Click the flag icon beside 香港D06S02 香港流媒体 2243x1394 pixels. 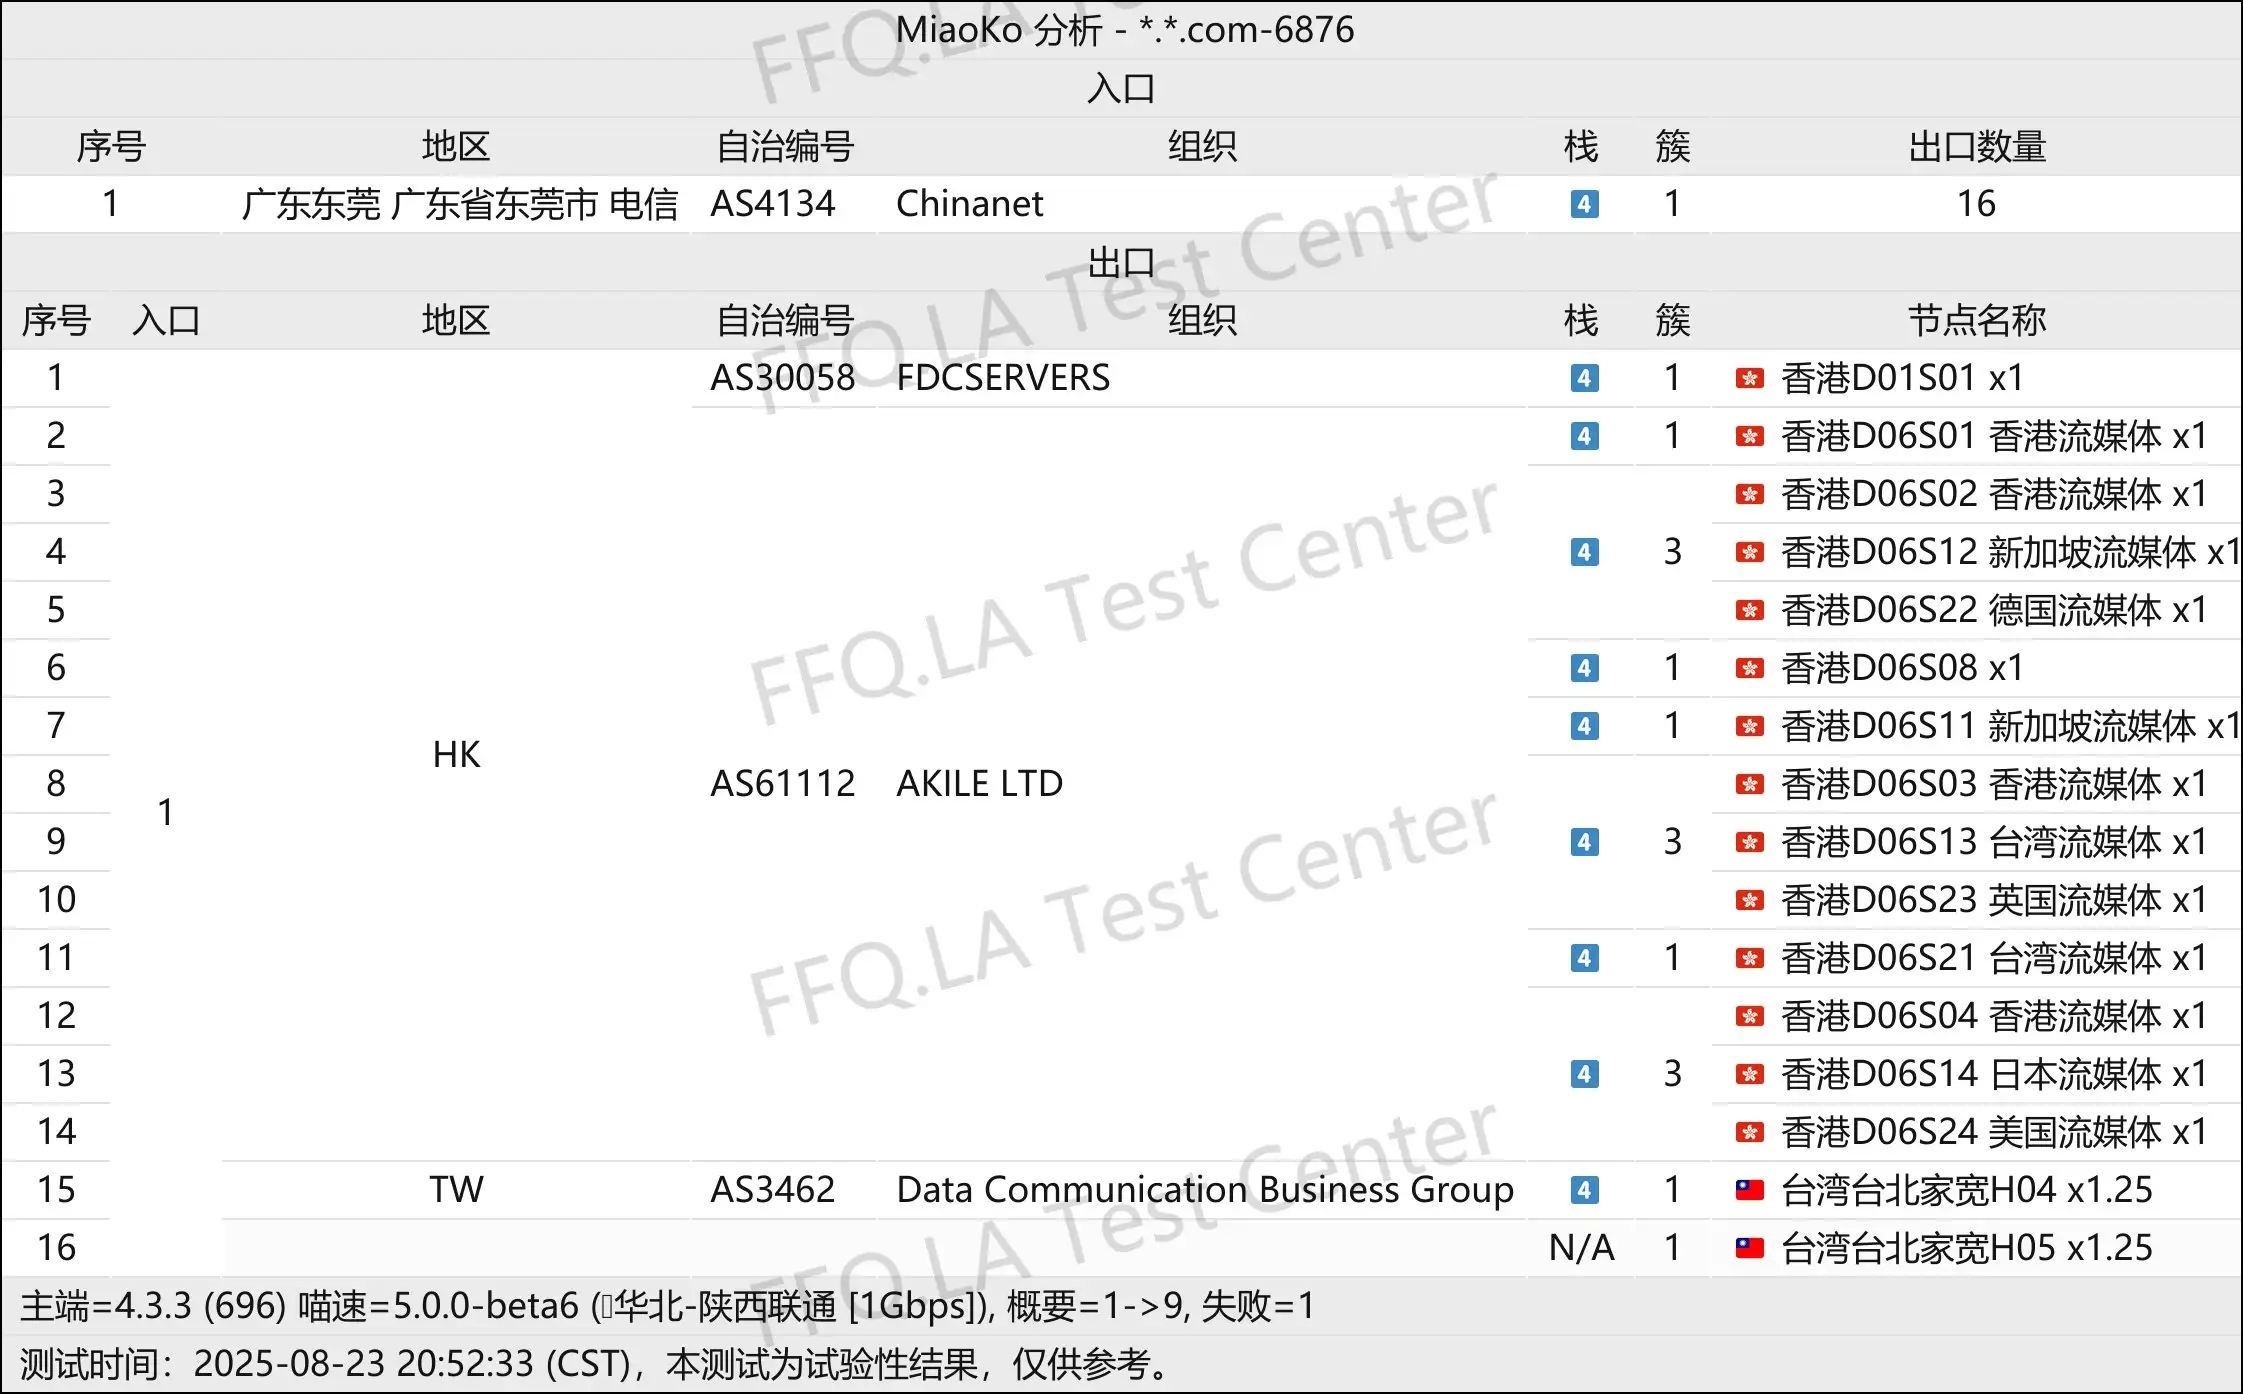click(1749, 494)
